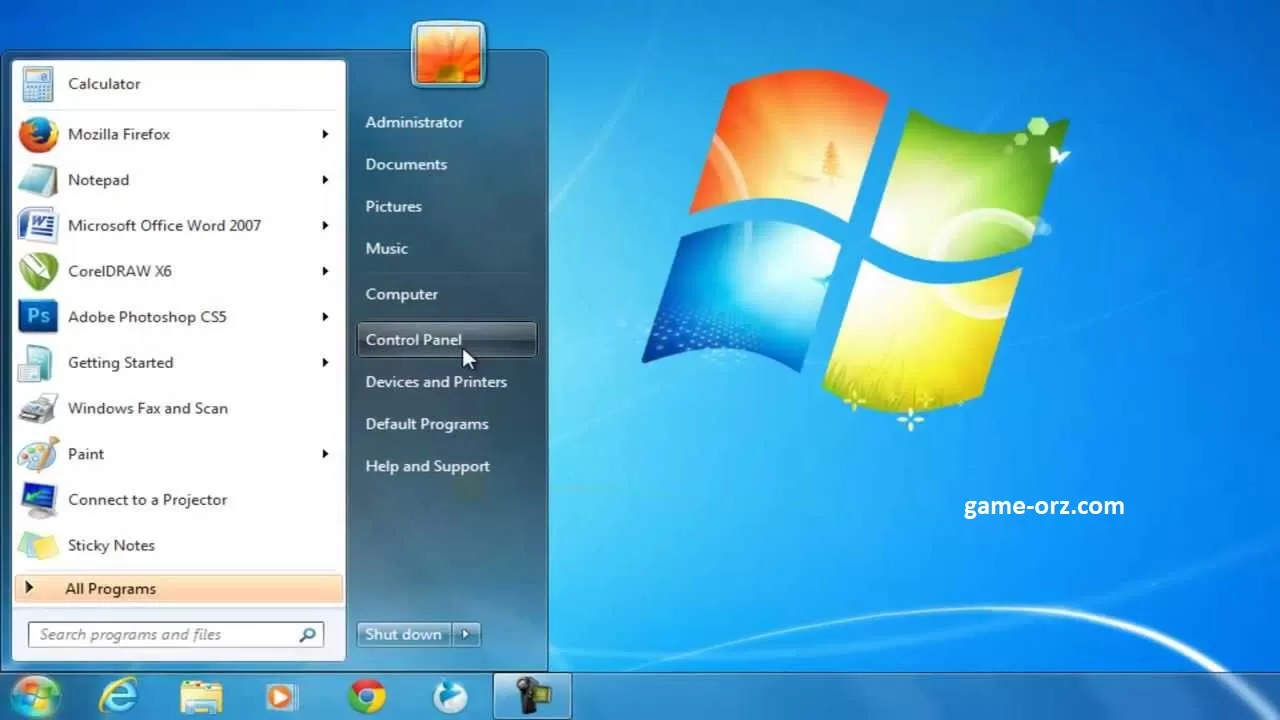
Task: Open Connect to a Projector icon
Action: [38, 500]
